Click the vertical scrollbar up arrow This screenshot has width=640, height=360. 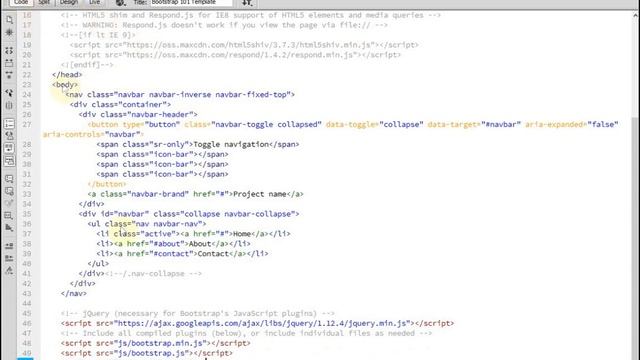tap(636, 16)
